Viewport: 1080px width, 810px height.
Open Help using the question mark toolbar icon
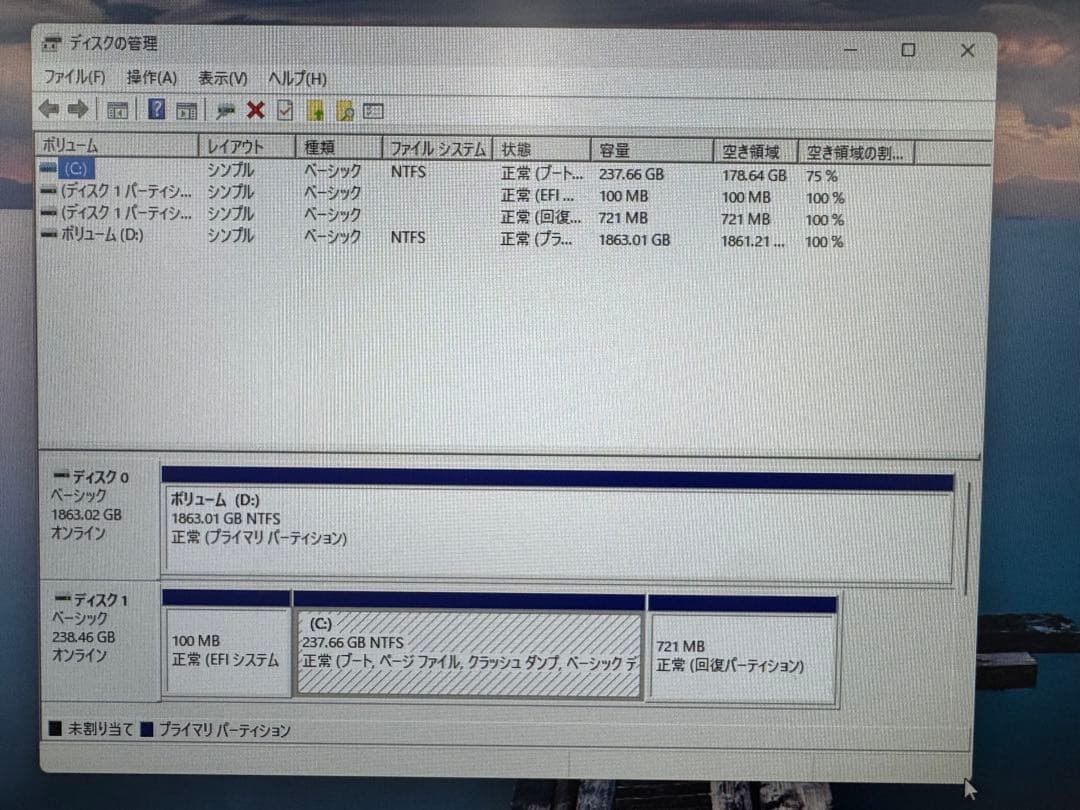coord(157,110)
